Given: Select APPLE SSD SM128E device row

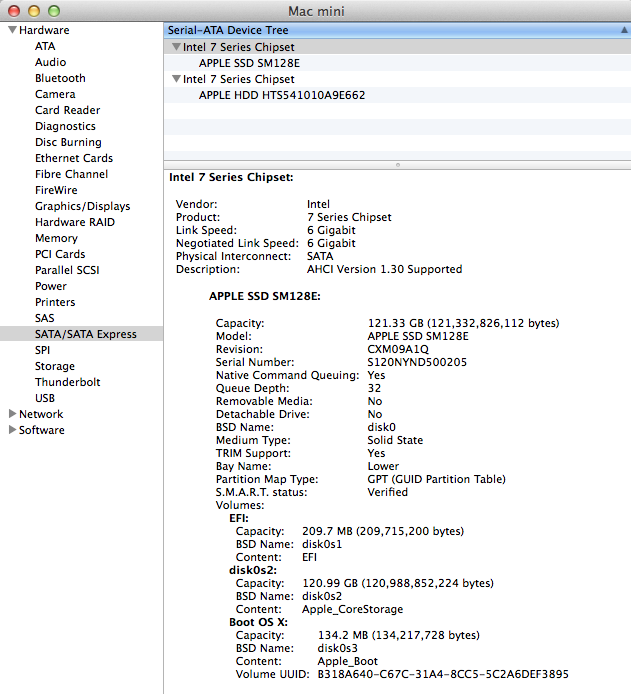Looking at the screenshot, I should [x=397, y=63].
